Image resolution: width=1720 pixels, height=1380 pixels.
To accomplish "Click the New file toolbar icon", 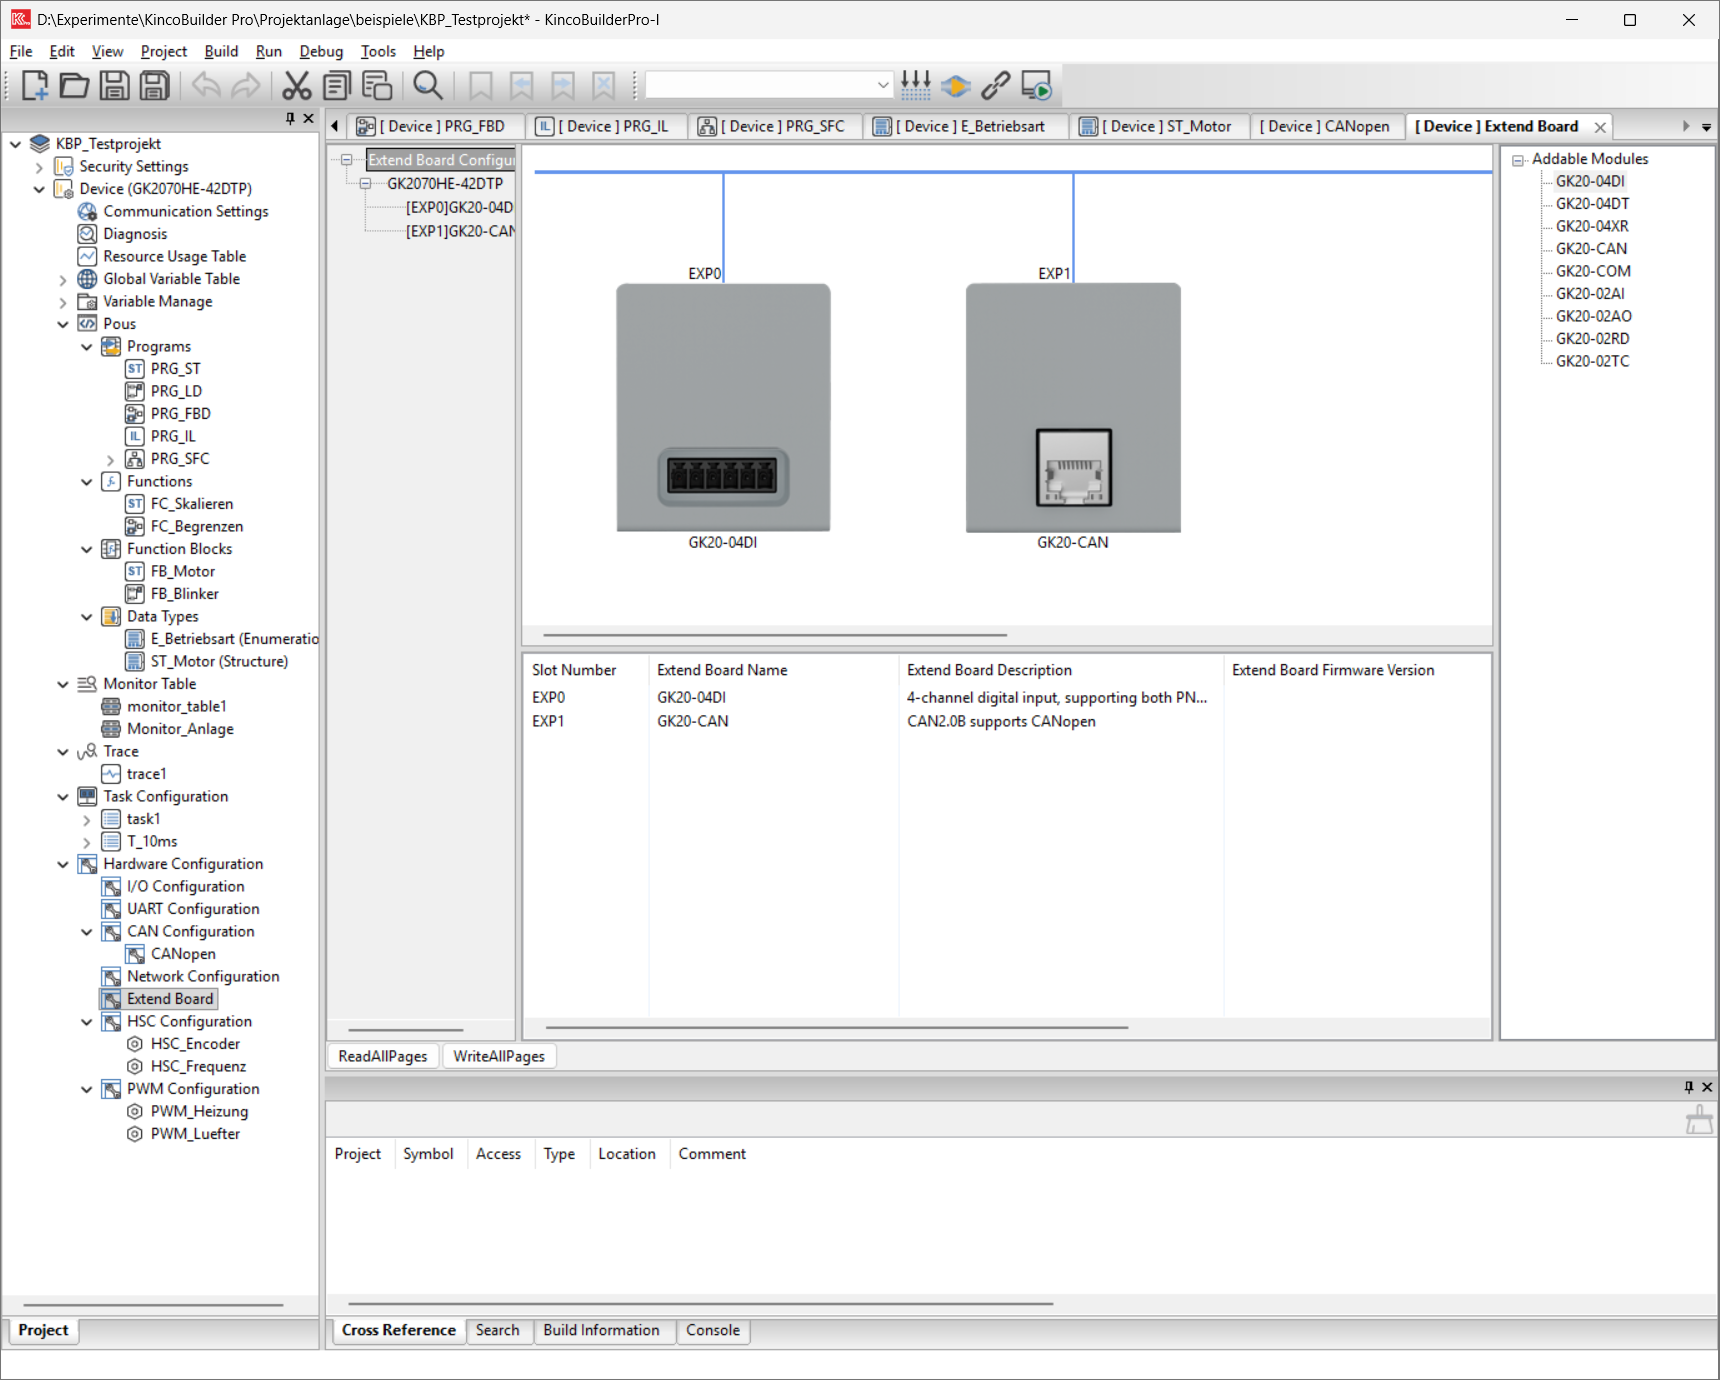I will click(x=34, y=86).
